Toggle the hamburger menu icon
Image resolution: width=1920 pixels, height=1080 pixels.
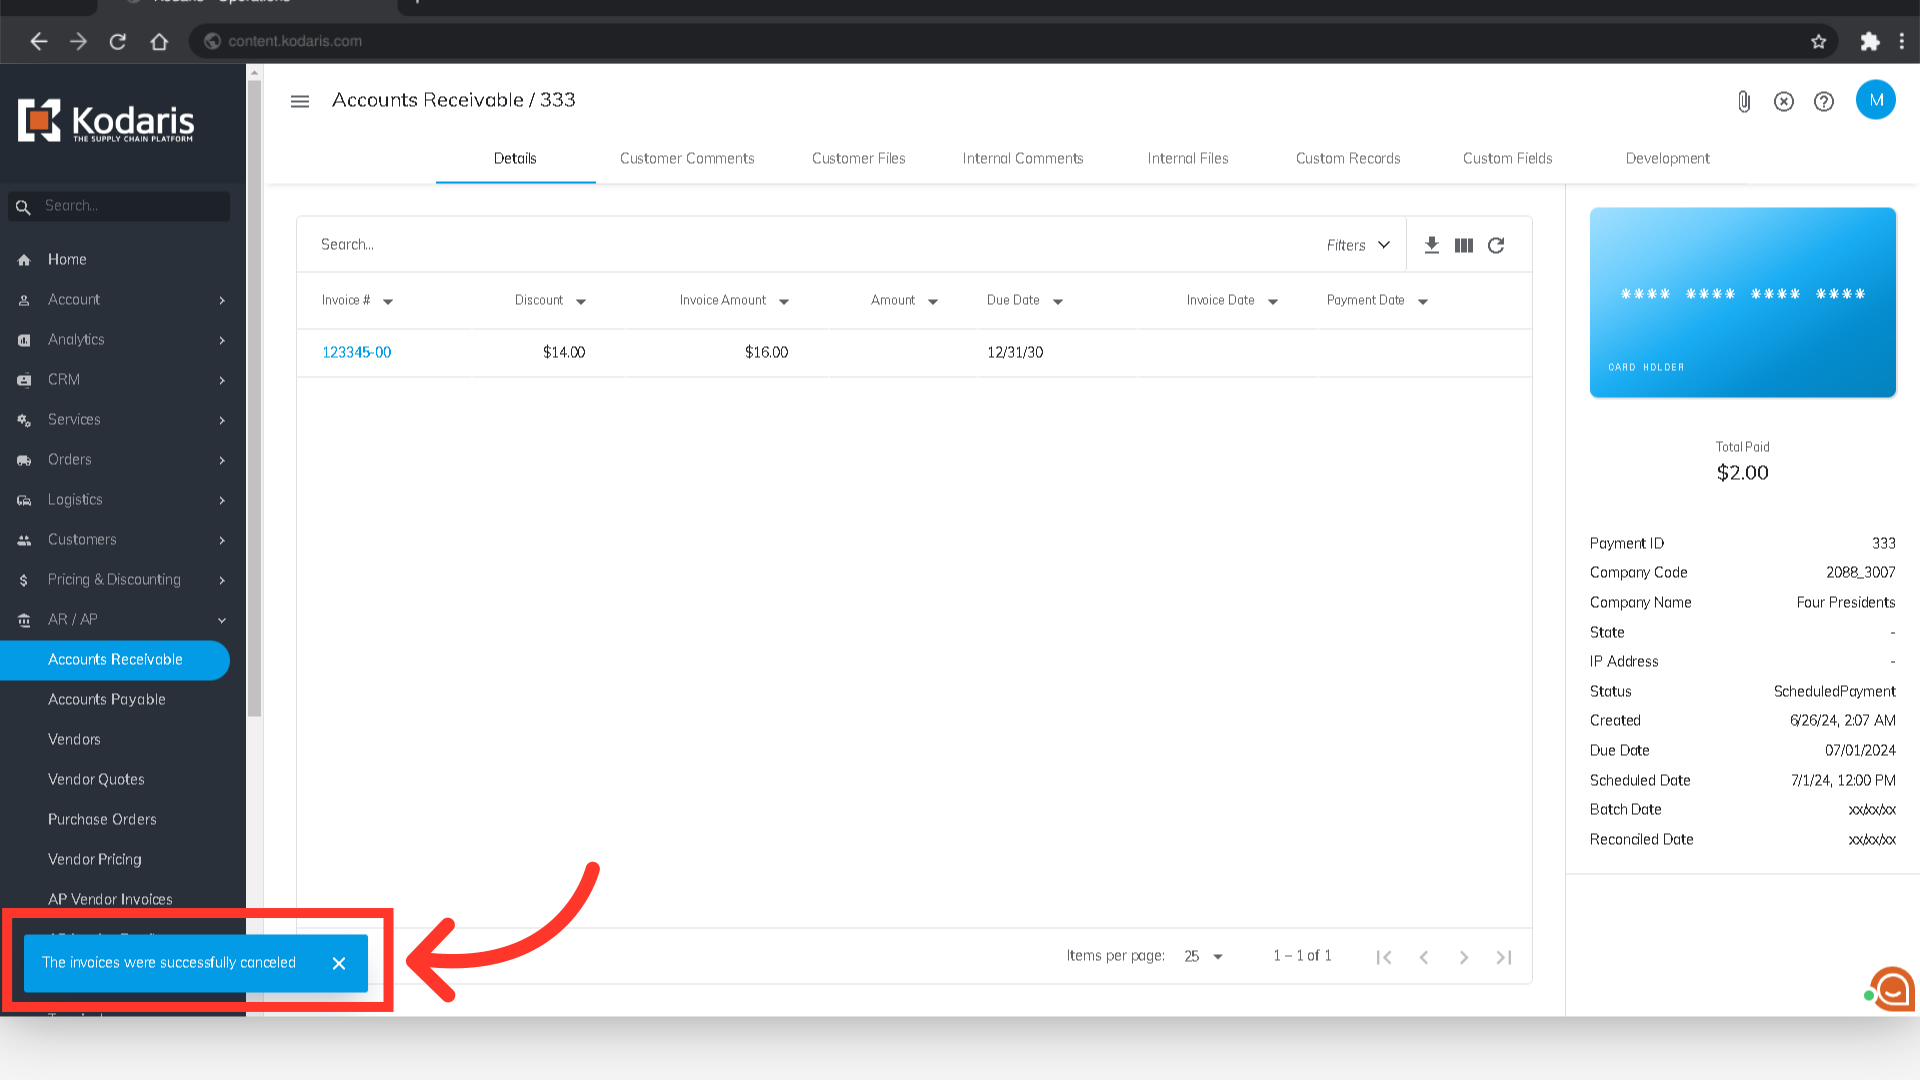point(300,101)
